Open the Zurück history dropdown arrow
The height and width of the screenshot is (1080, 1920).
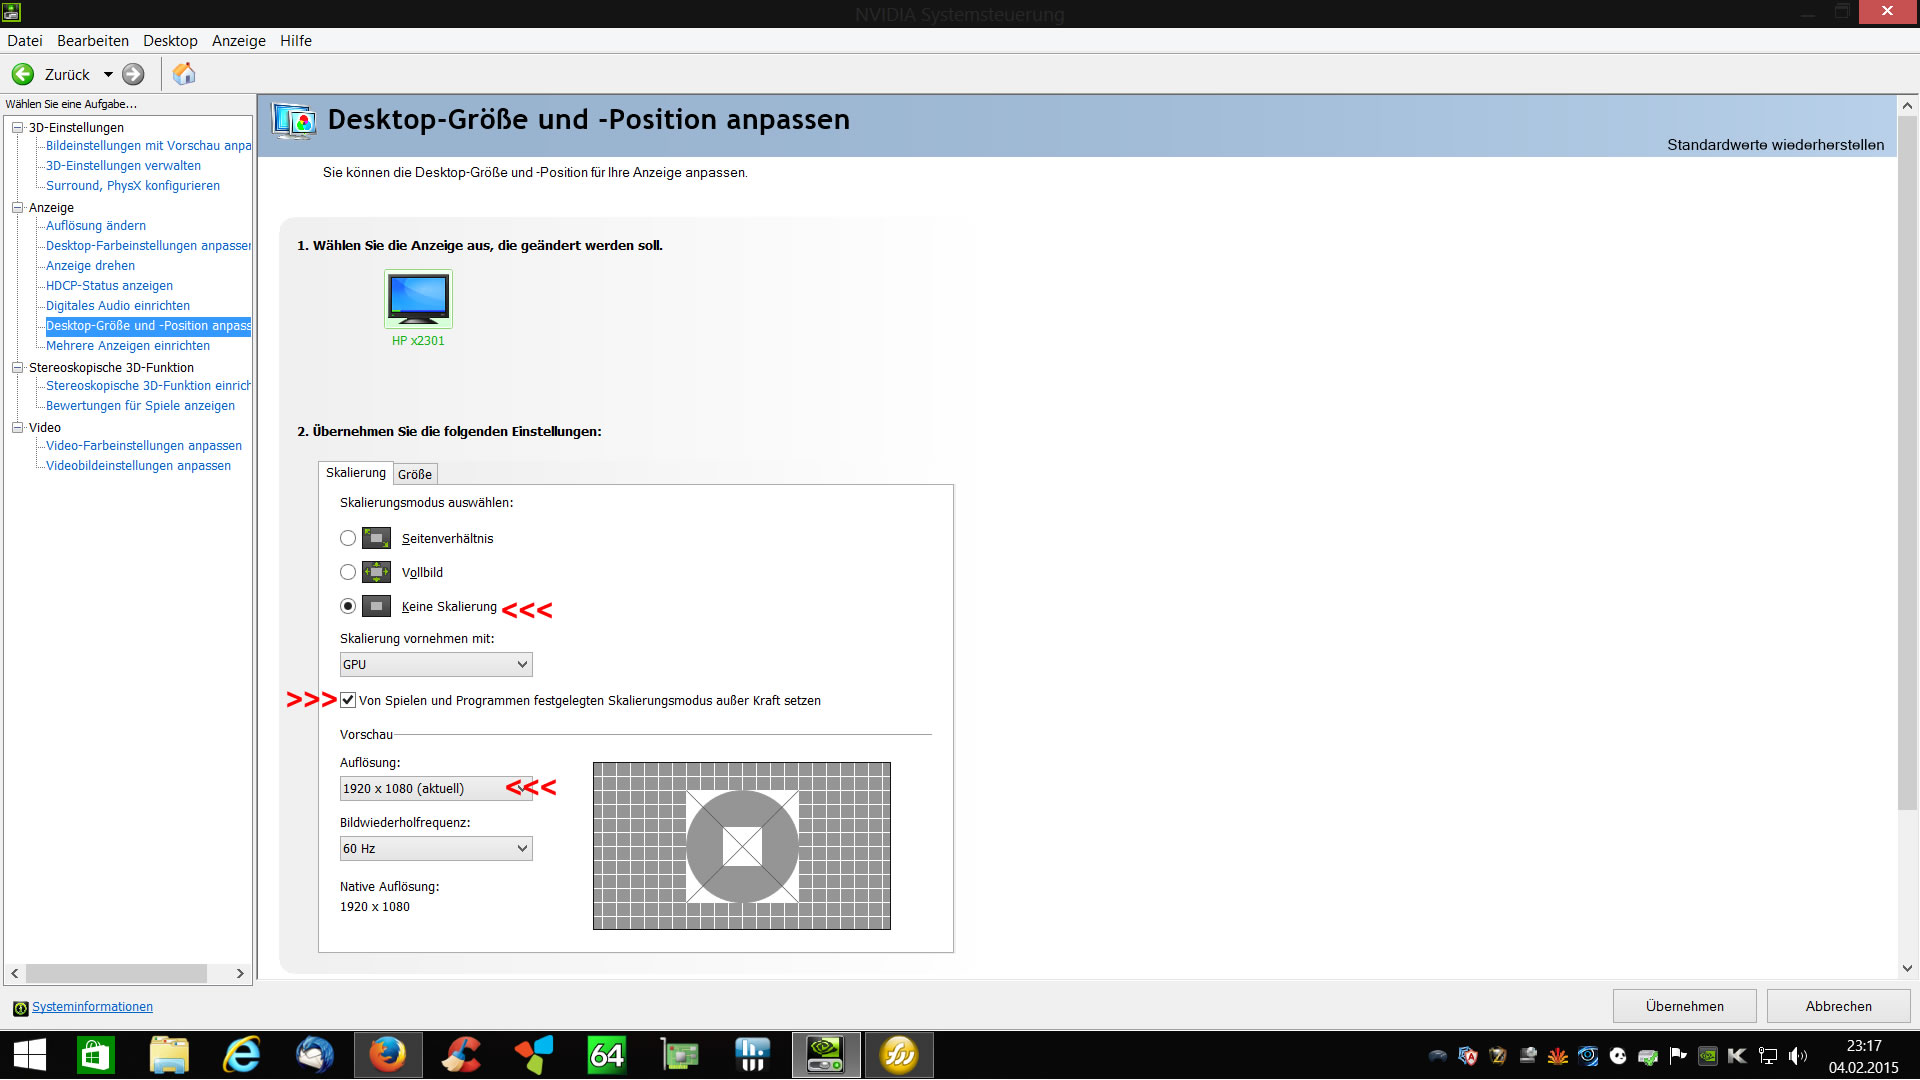click(x=108, y=75)
